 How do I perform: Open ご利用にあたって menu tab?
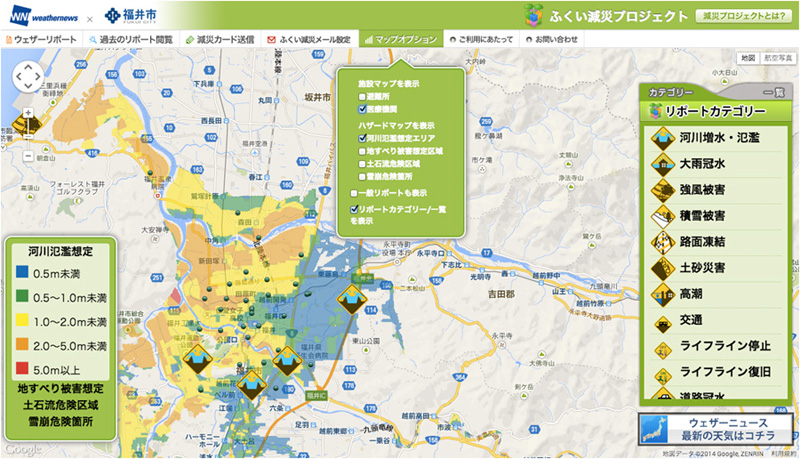481,39
